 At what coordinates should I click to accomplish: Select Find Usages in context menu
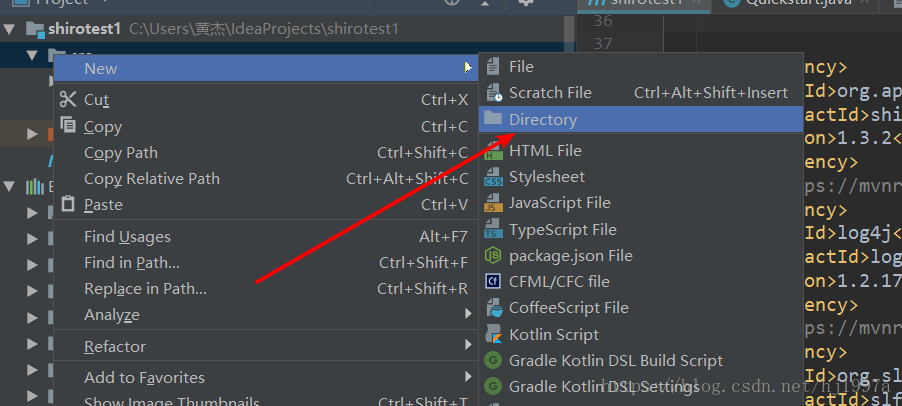[266, 236]
